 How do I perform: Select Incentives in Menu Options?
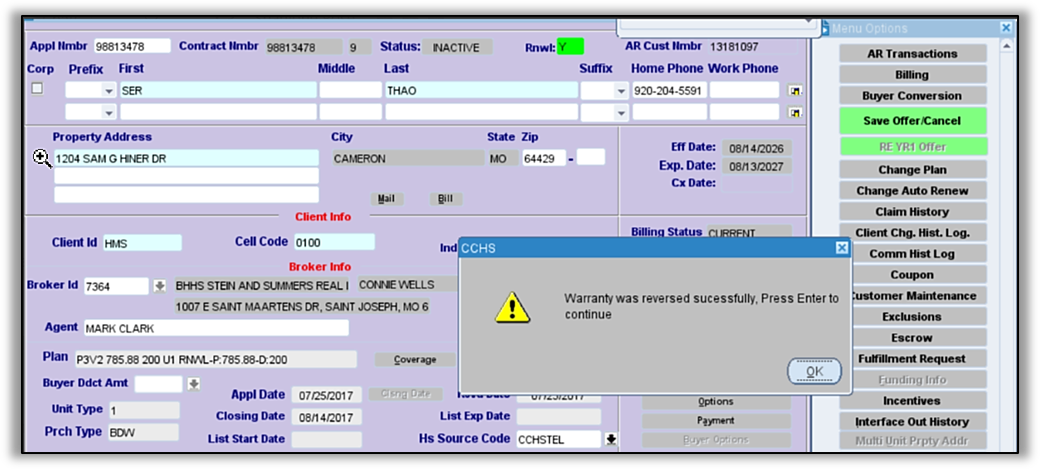coord(912,401)
